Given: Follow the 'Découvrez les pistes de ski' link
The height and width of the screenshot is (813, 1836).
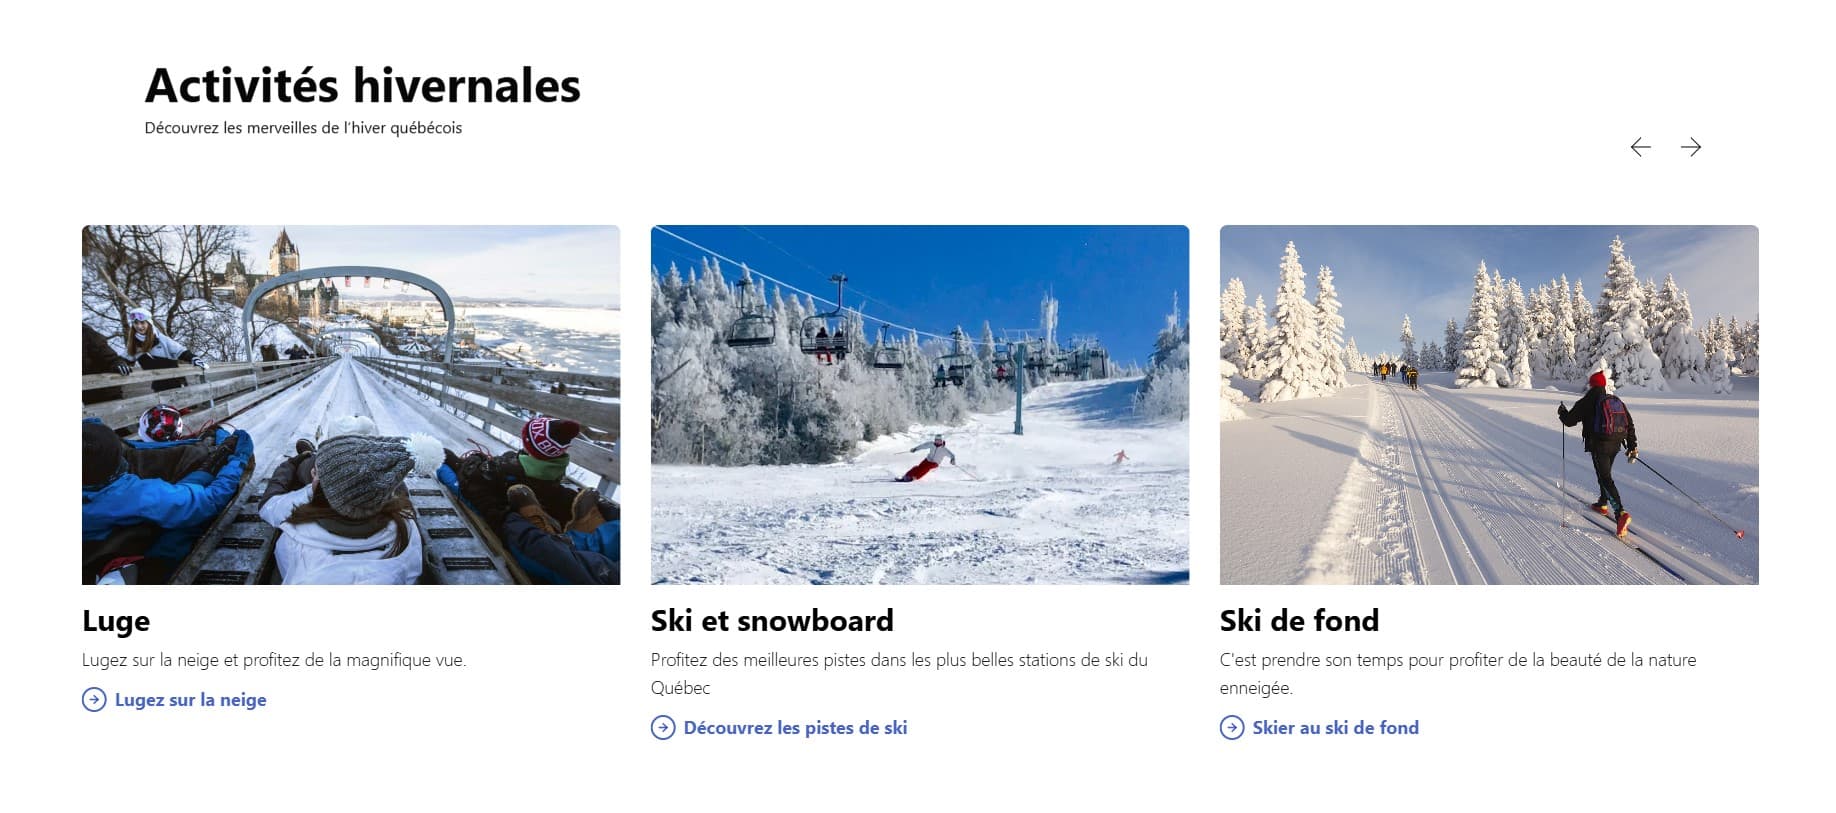Looking at the screenshot, I should click(794, 728).
